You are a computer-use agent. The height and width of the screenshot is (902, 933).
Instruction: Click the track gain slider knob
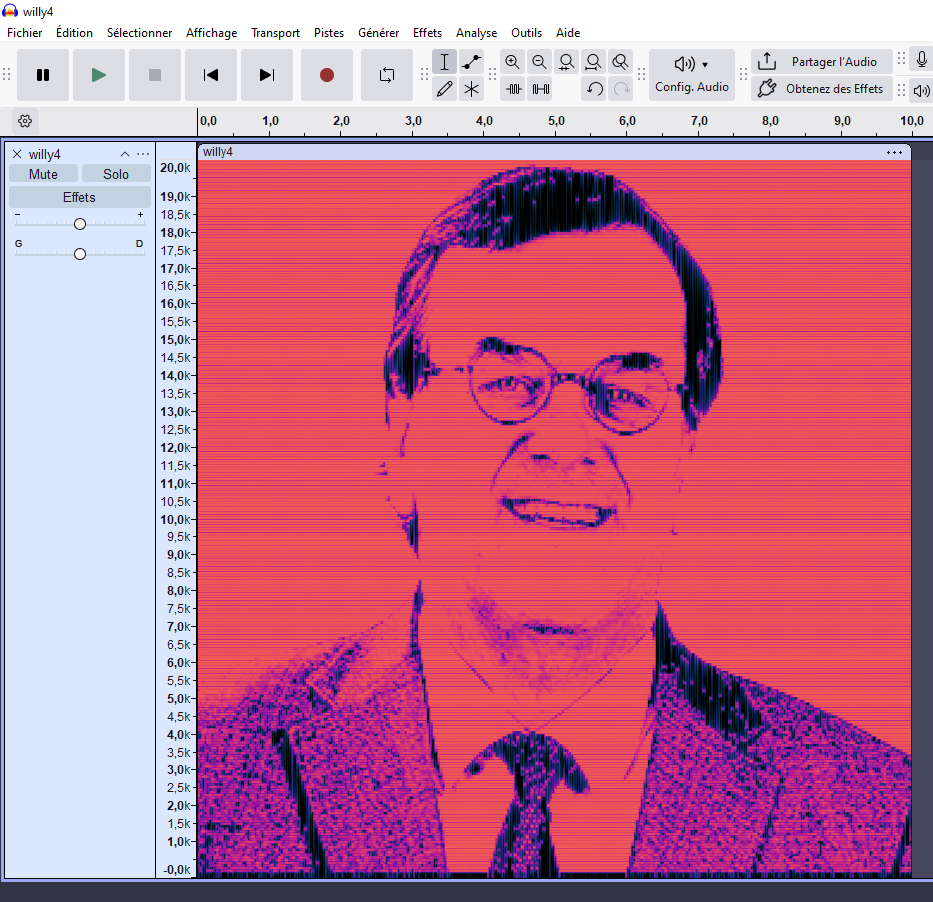pos(80,224)
